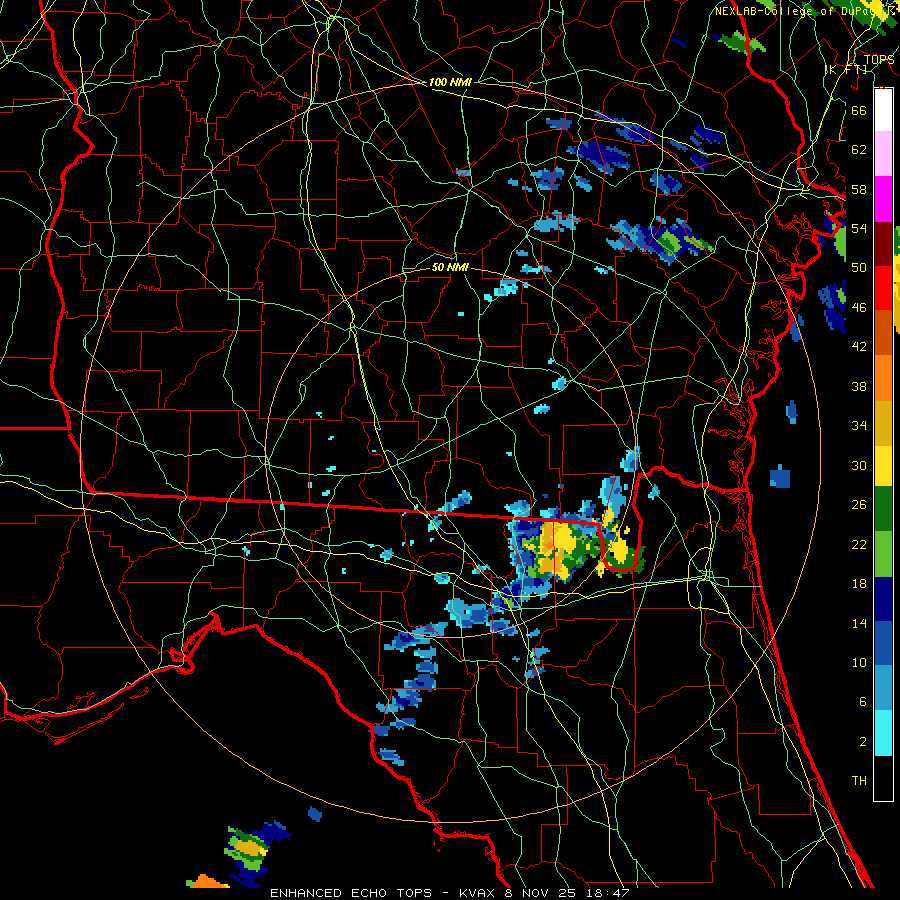Pick the navy blue legend color segment
Viewport: 900px width, 900px height.
point(883,599)
